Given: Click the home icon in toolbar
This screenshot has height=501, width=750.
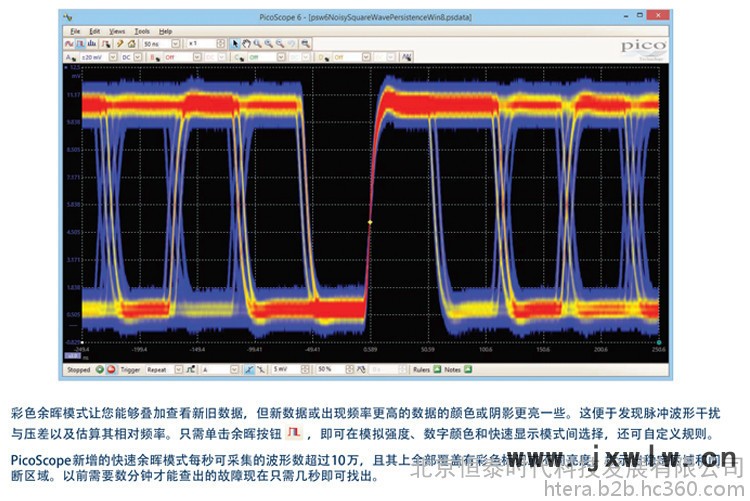Looking at the screenshot, I should pos(132,44).
